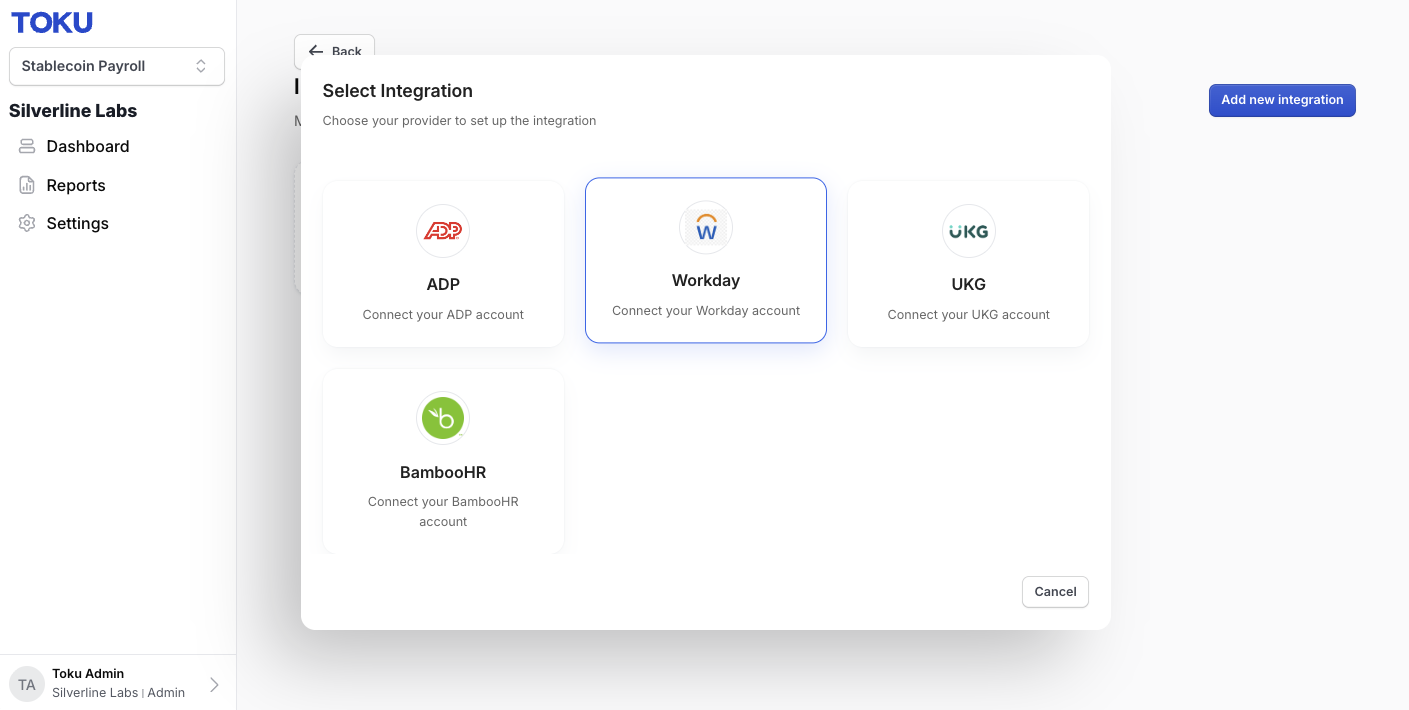Screen dimensions: 1409x710
Task: Click the 'Connect your Workday account' text
Action: (706, 311)
